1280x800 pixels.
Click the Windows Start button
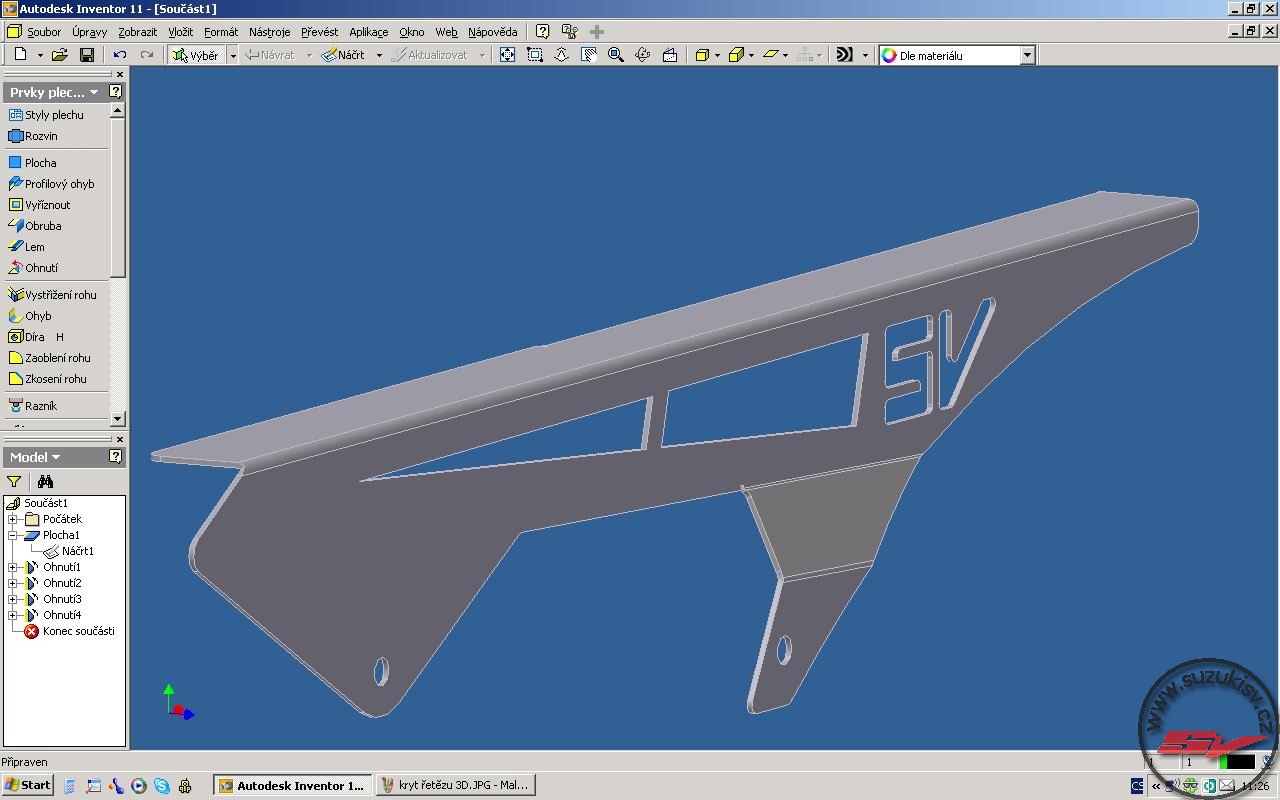point(27,785)
